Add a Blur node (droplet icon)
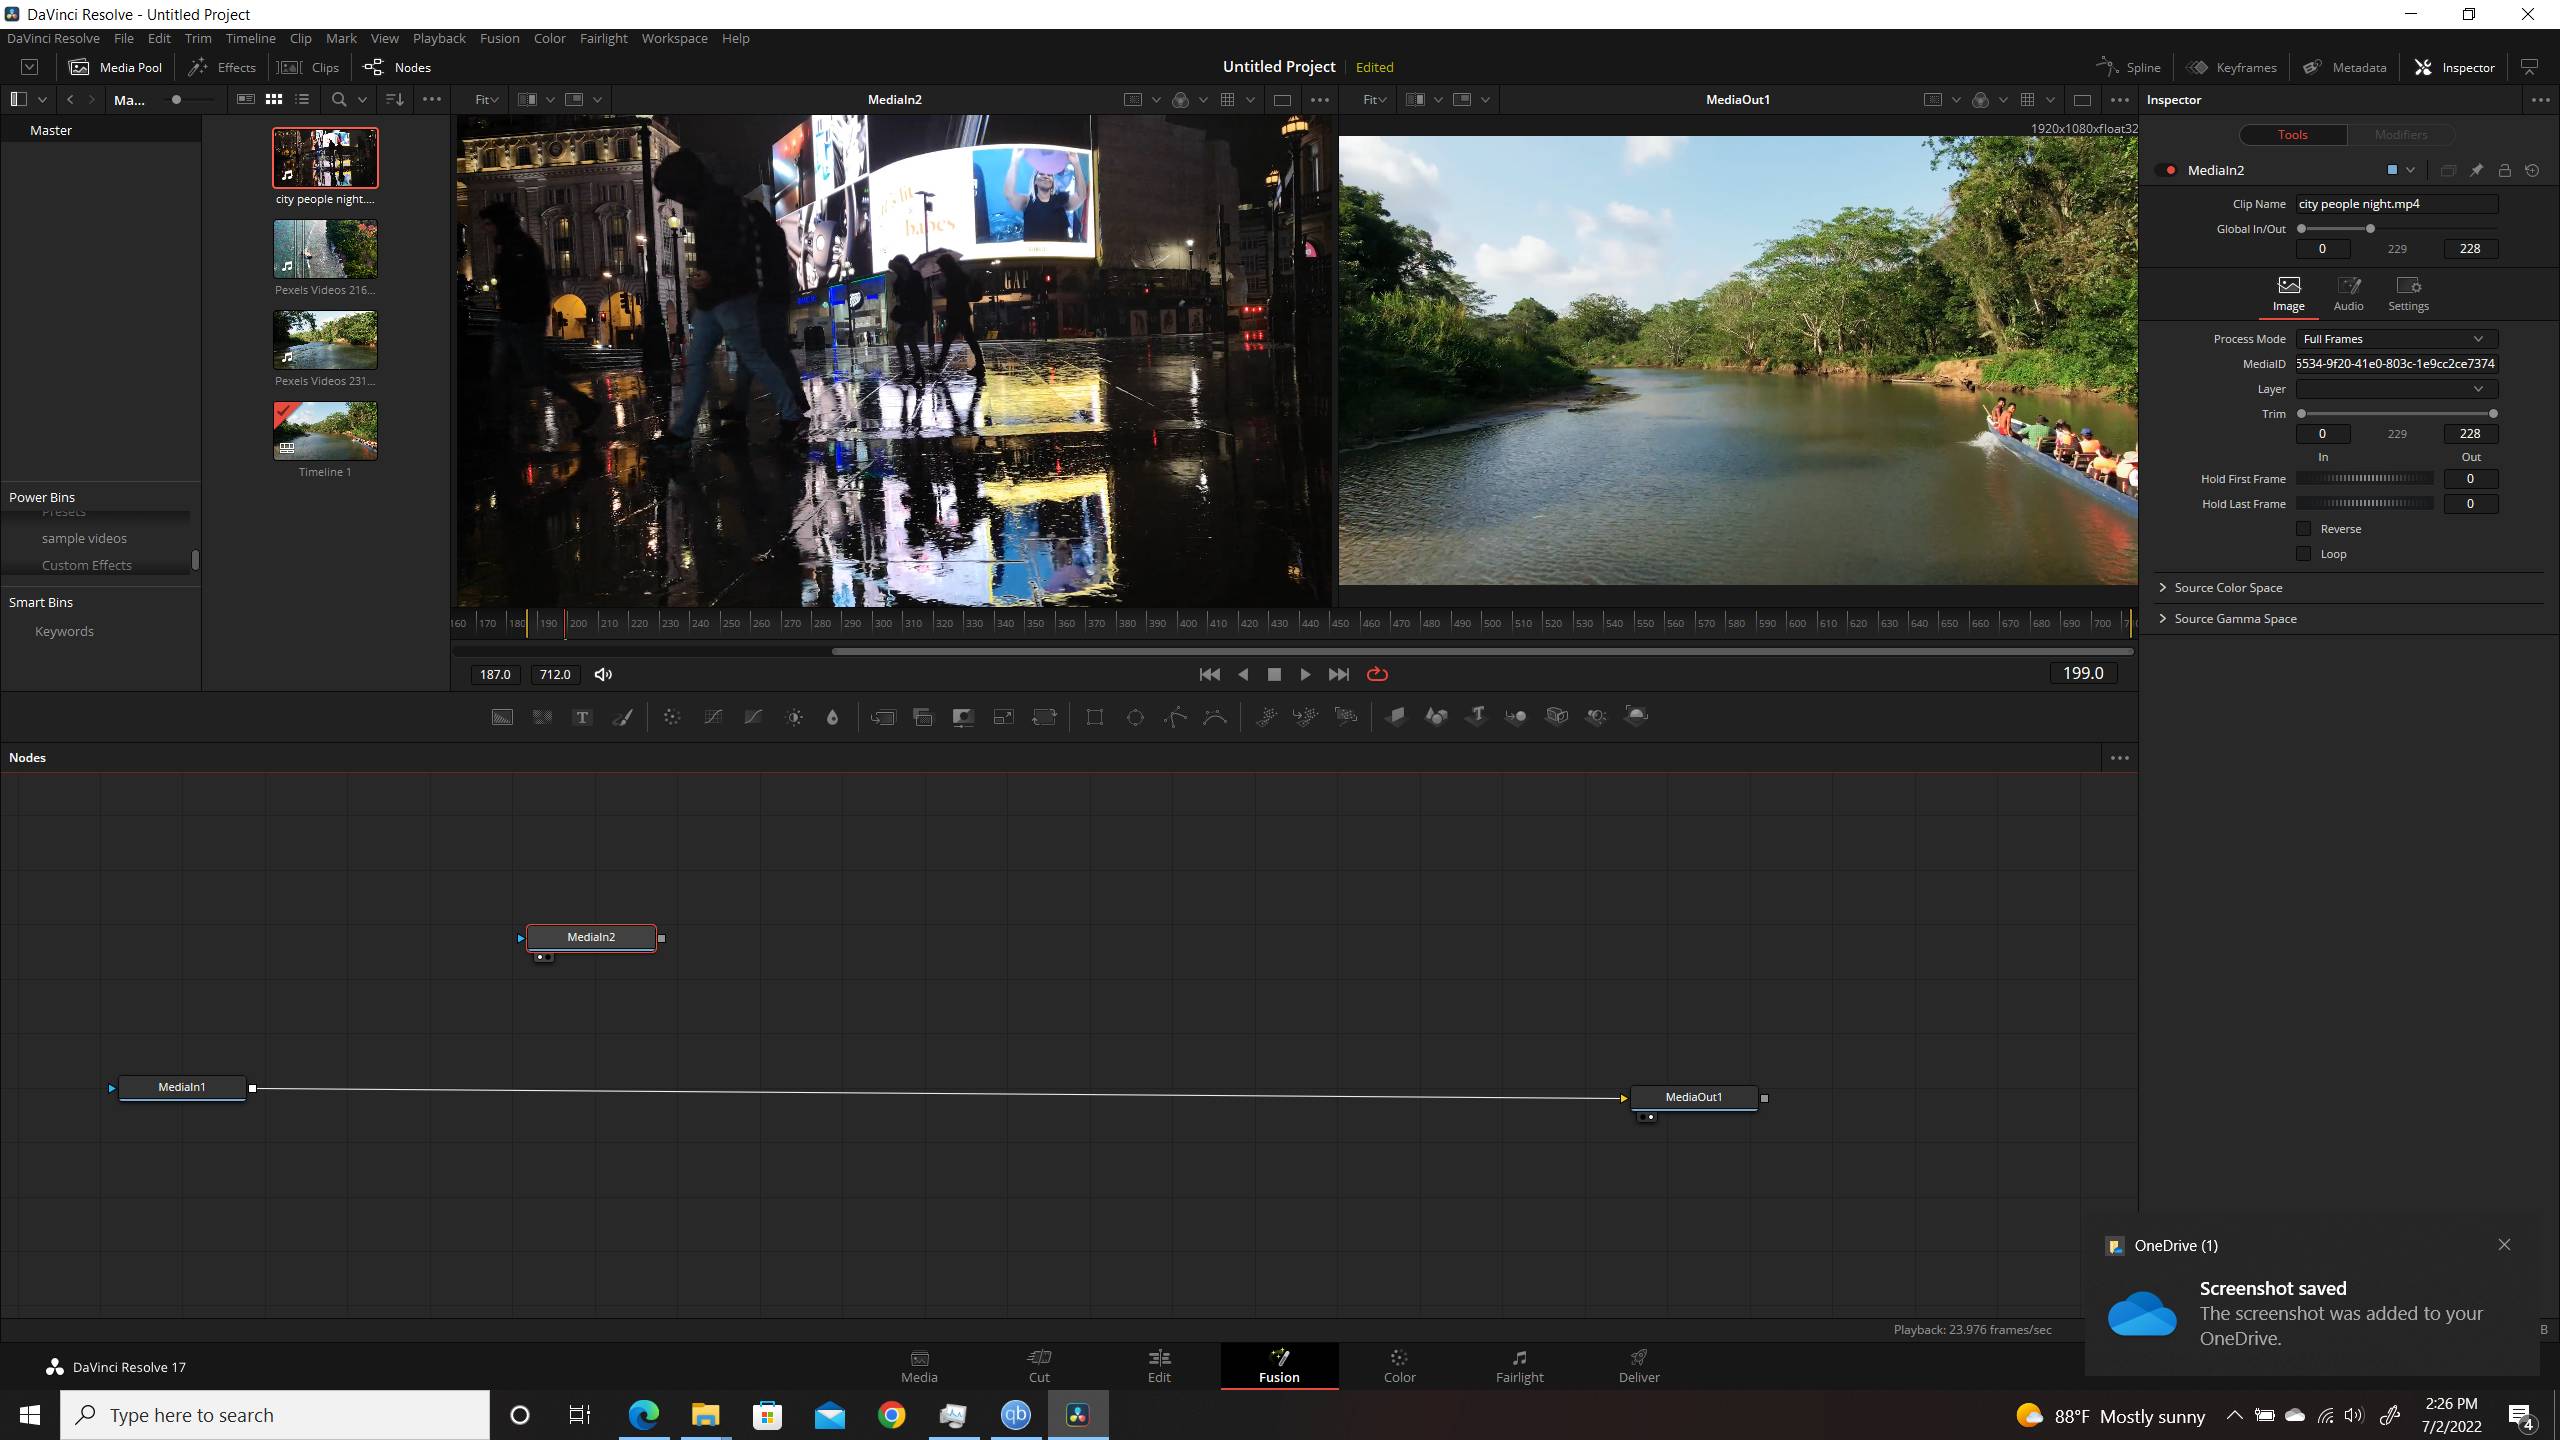 coord(832,716)
